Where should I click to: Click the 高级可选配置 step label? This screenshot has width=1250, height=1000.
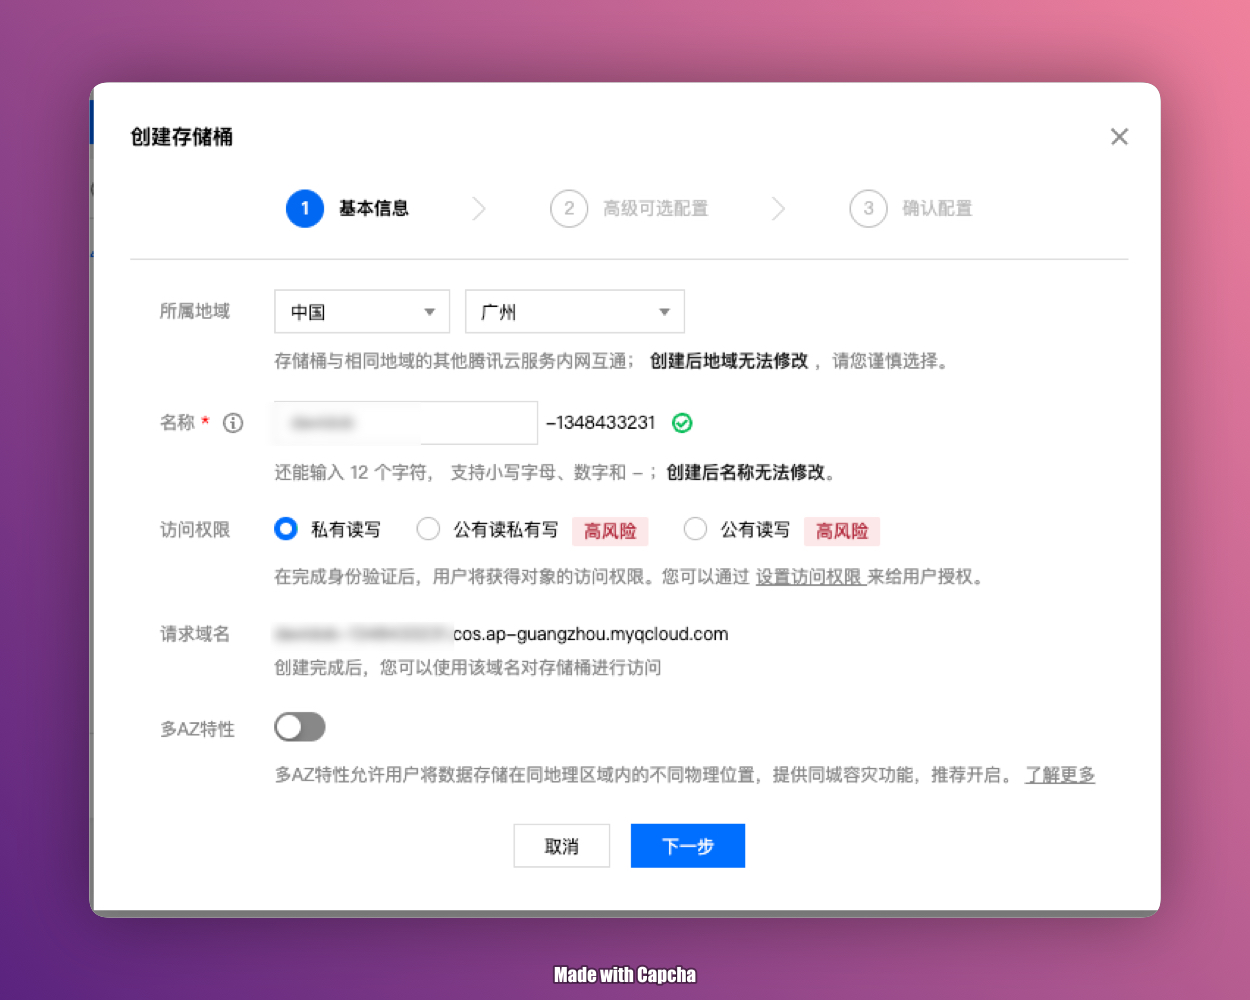(655, 209)
